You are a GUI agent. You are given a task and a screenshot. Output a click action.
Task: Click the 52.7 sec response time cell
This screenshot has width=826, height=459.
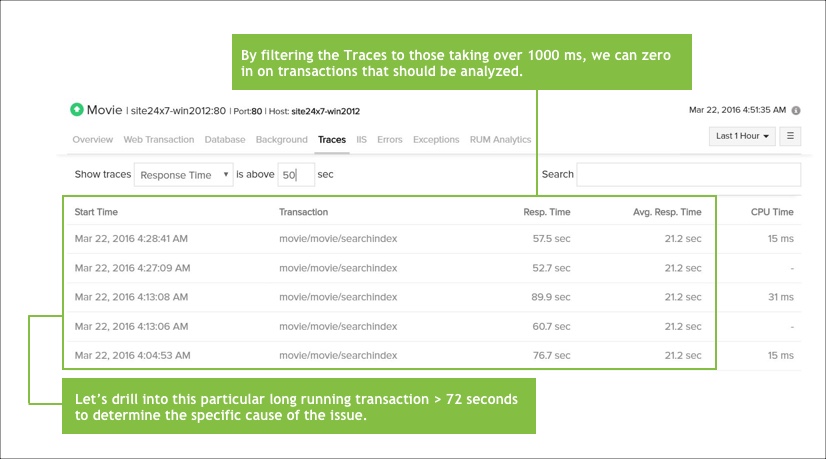pos(551,268)
